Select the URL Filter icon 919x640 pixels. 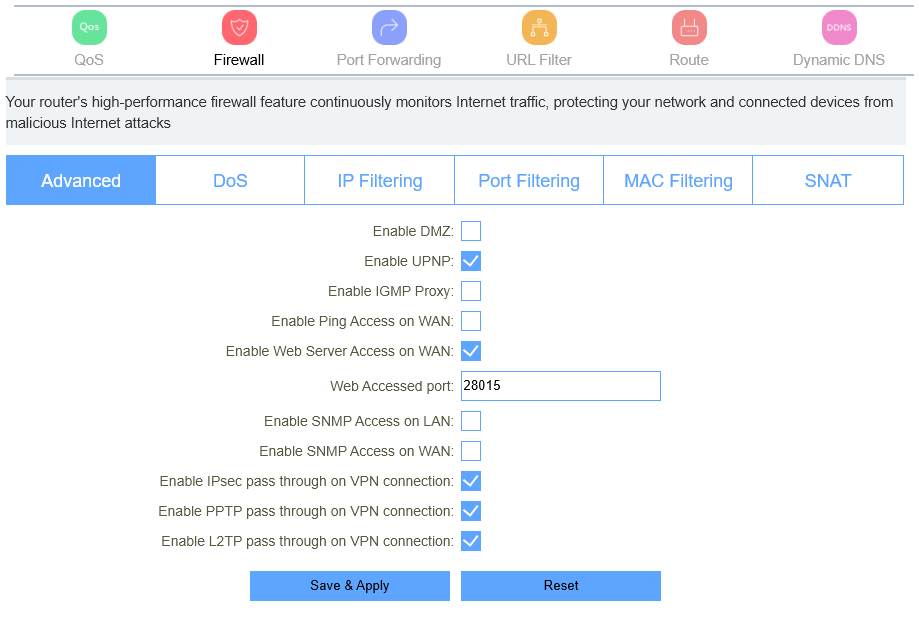coord(539,28)
